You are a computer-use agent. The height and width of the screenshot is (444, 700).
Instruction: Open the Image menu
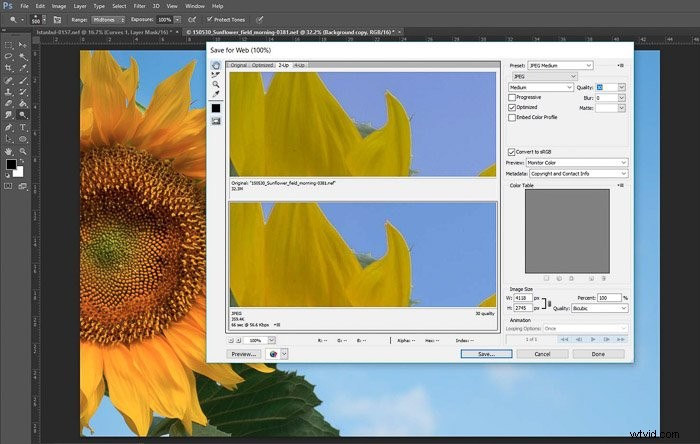pyautogui.click(x=58, y=6)
